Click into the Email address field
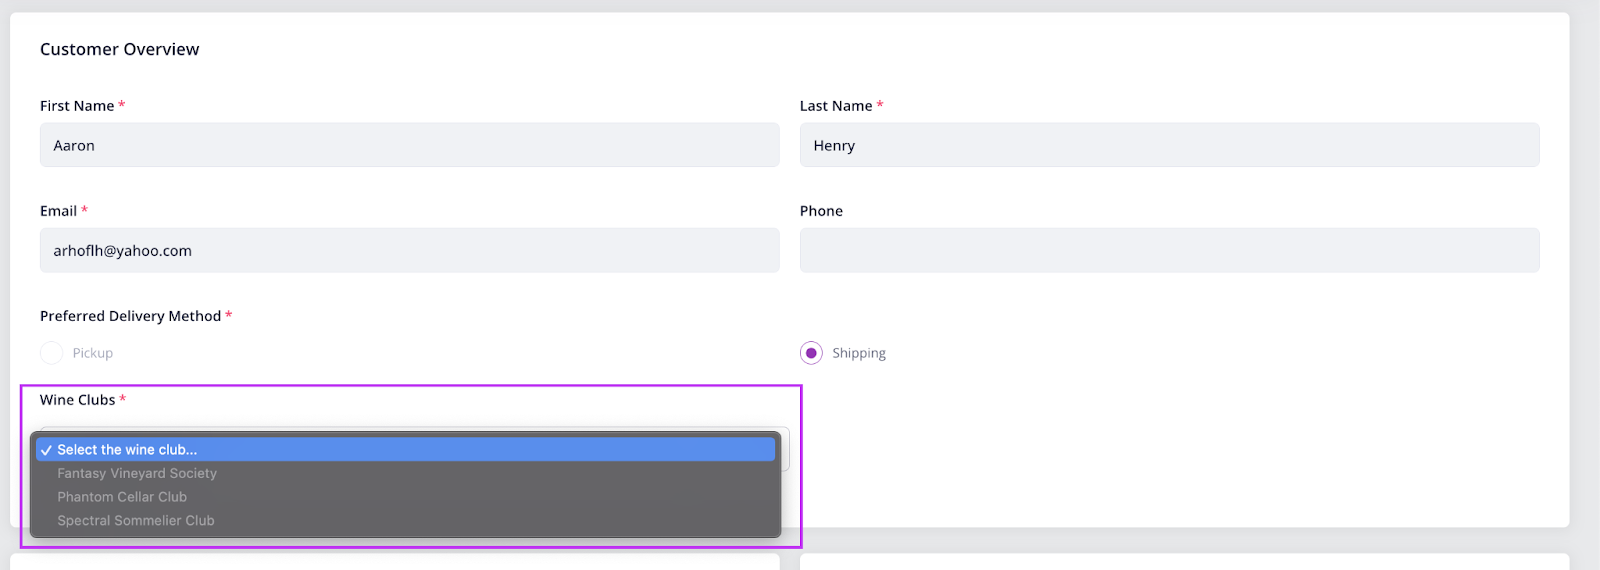 [x=409, y=250]
